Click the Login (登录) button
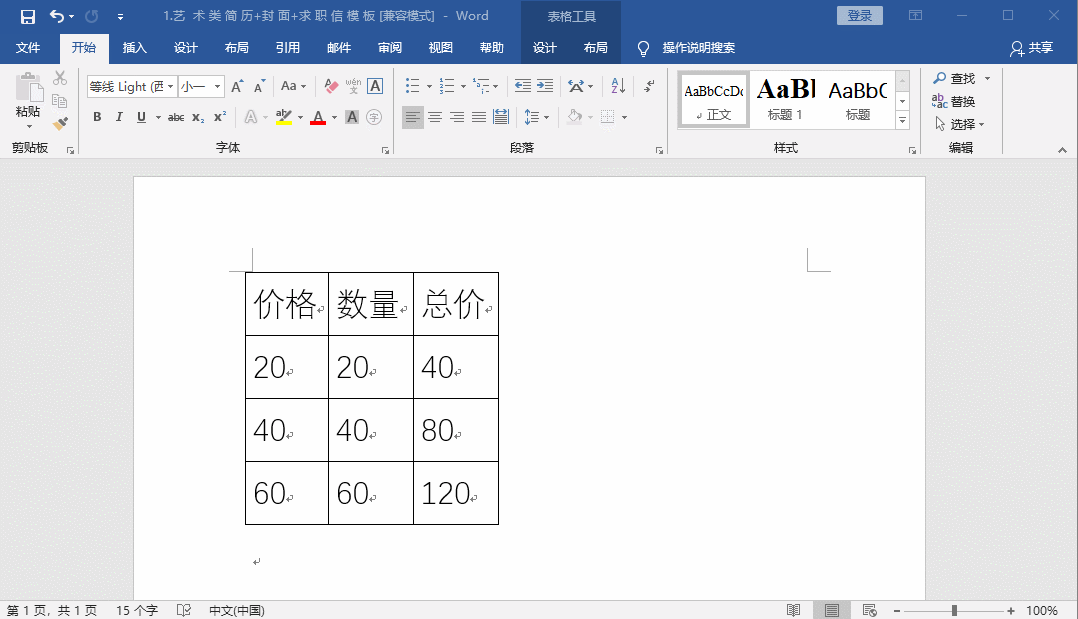This screenshot has width=1078, height=619. [x=859, y=15]
